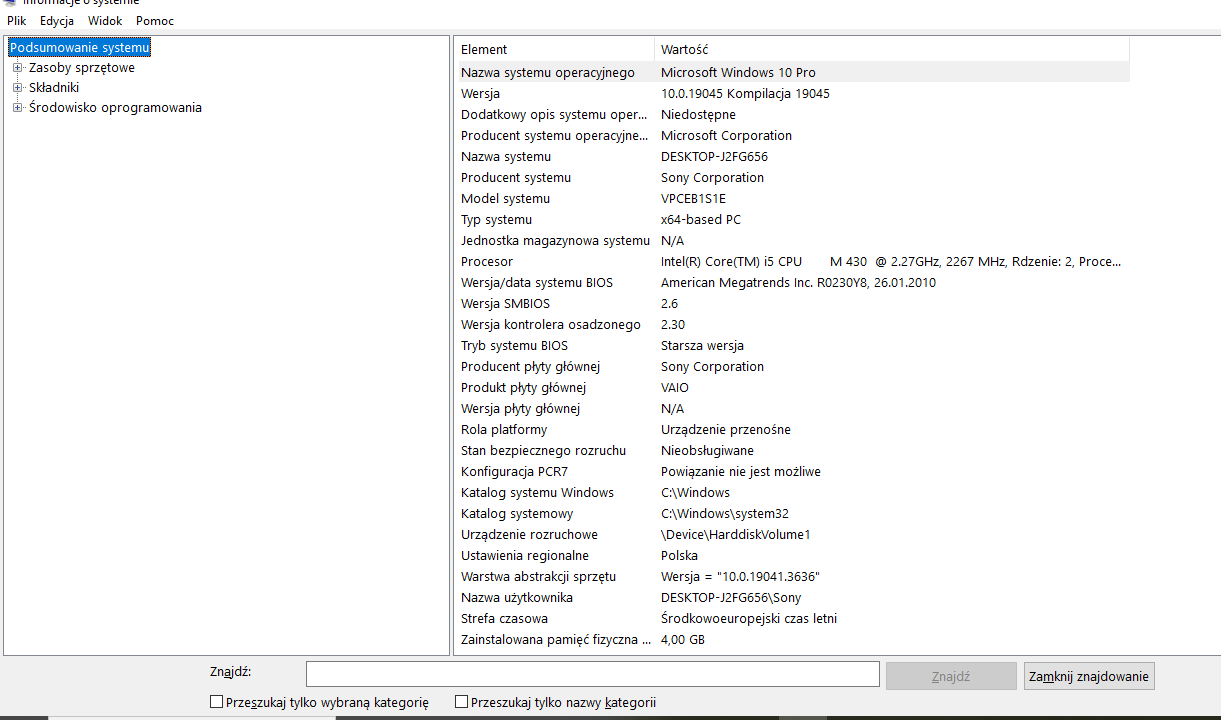Viewport: 1221px width, 720px height.
Task: Click the Element column header
Action: point(555,49)
